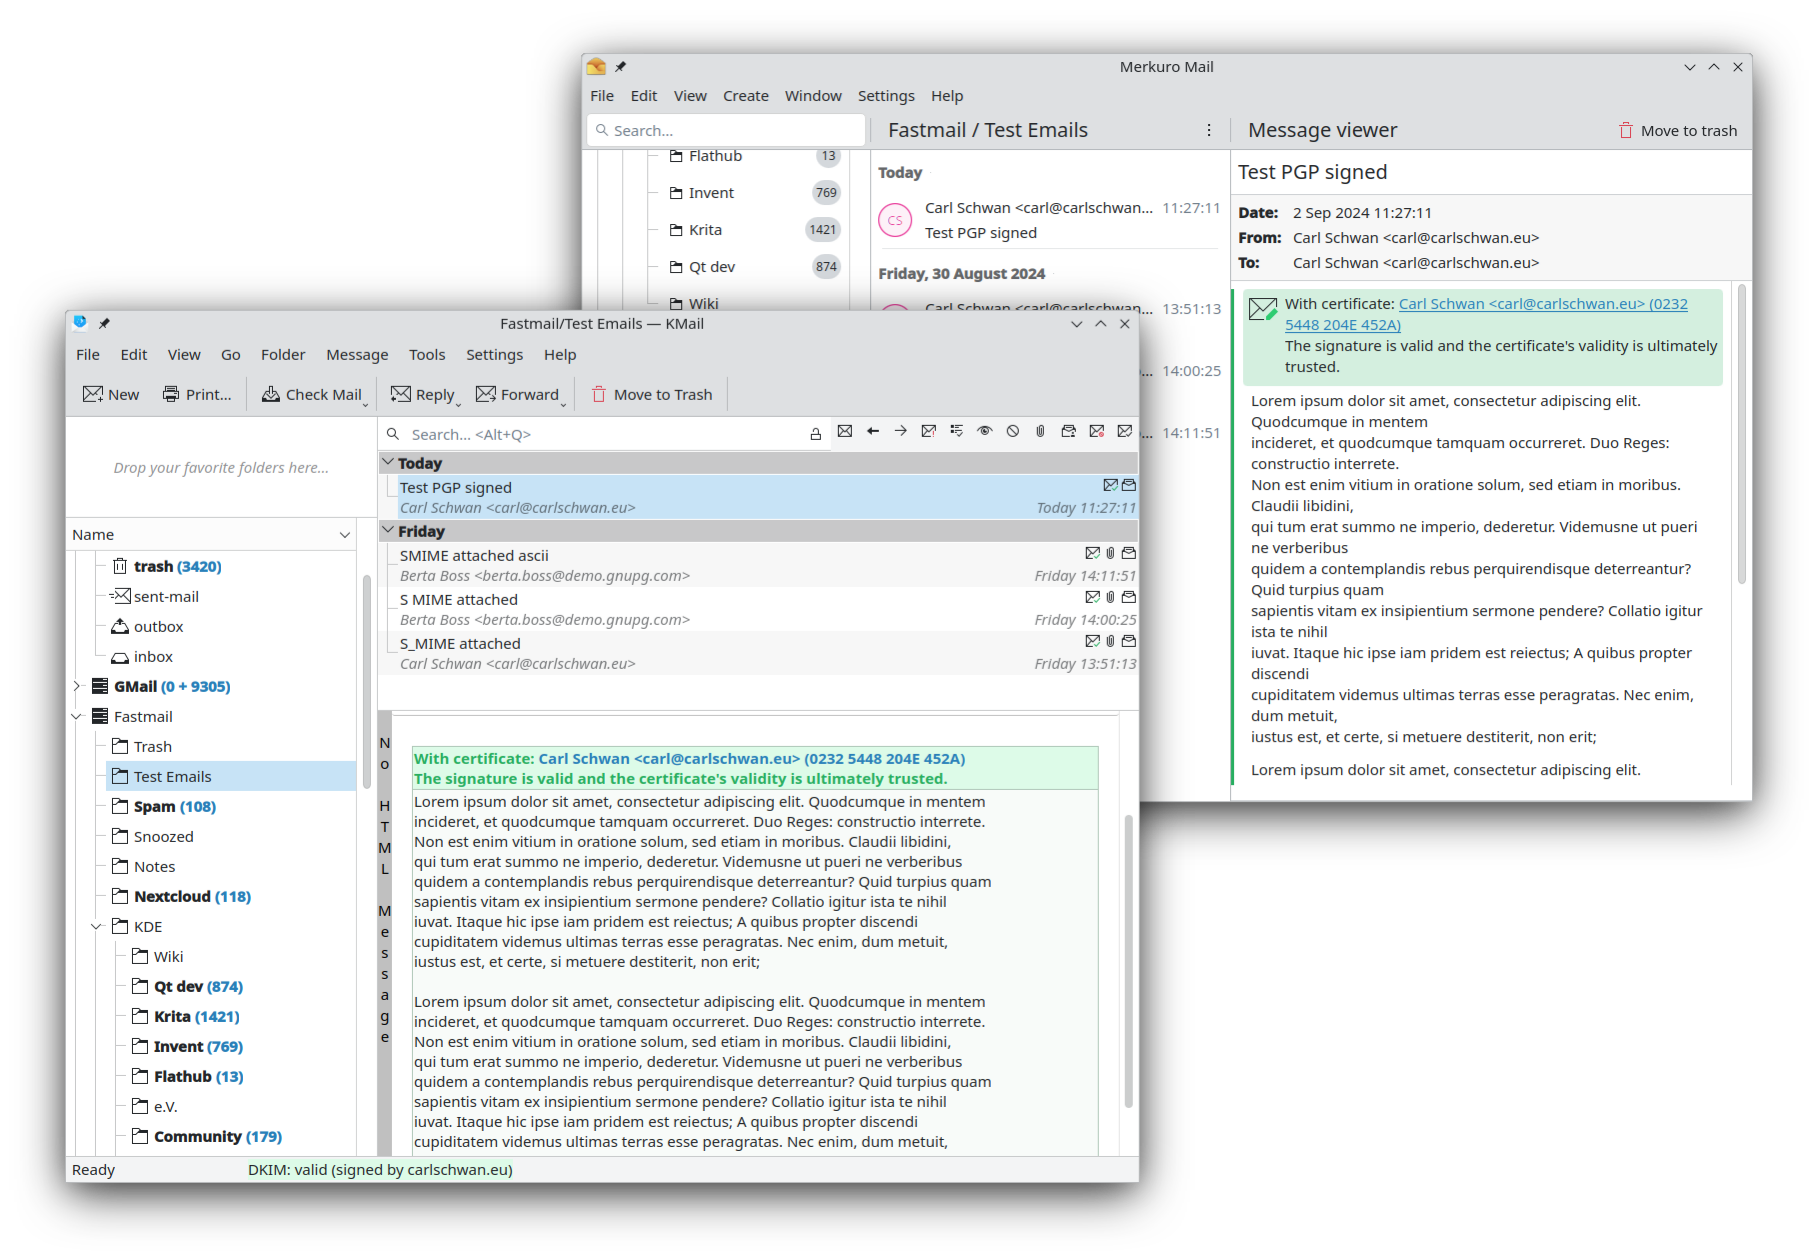Click the pin icon in KMail title bar

(104, 323)
